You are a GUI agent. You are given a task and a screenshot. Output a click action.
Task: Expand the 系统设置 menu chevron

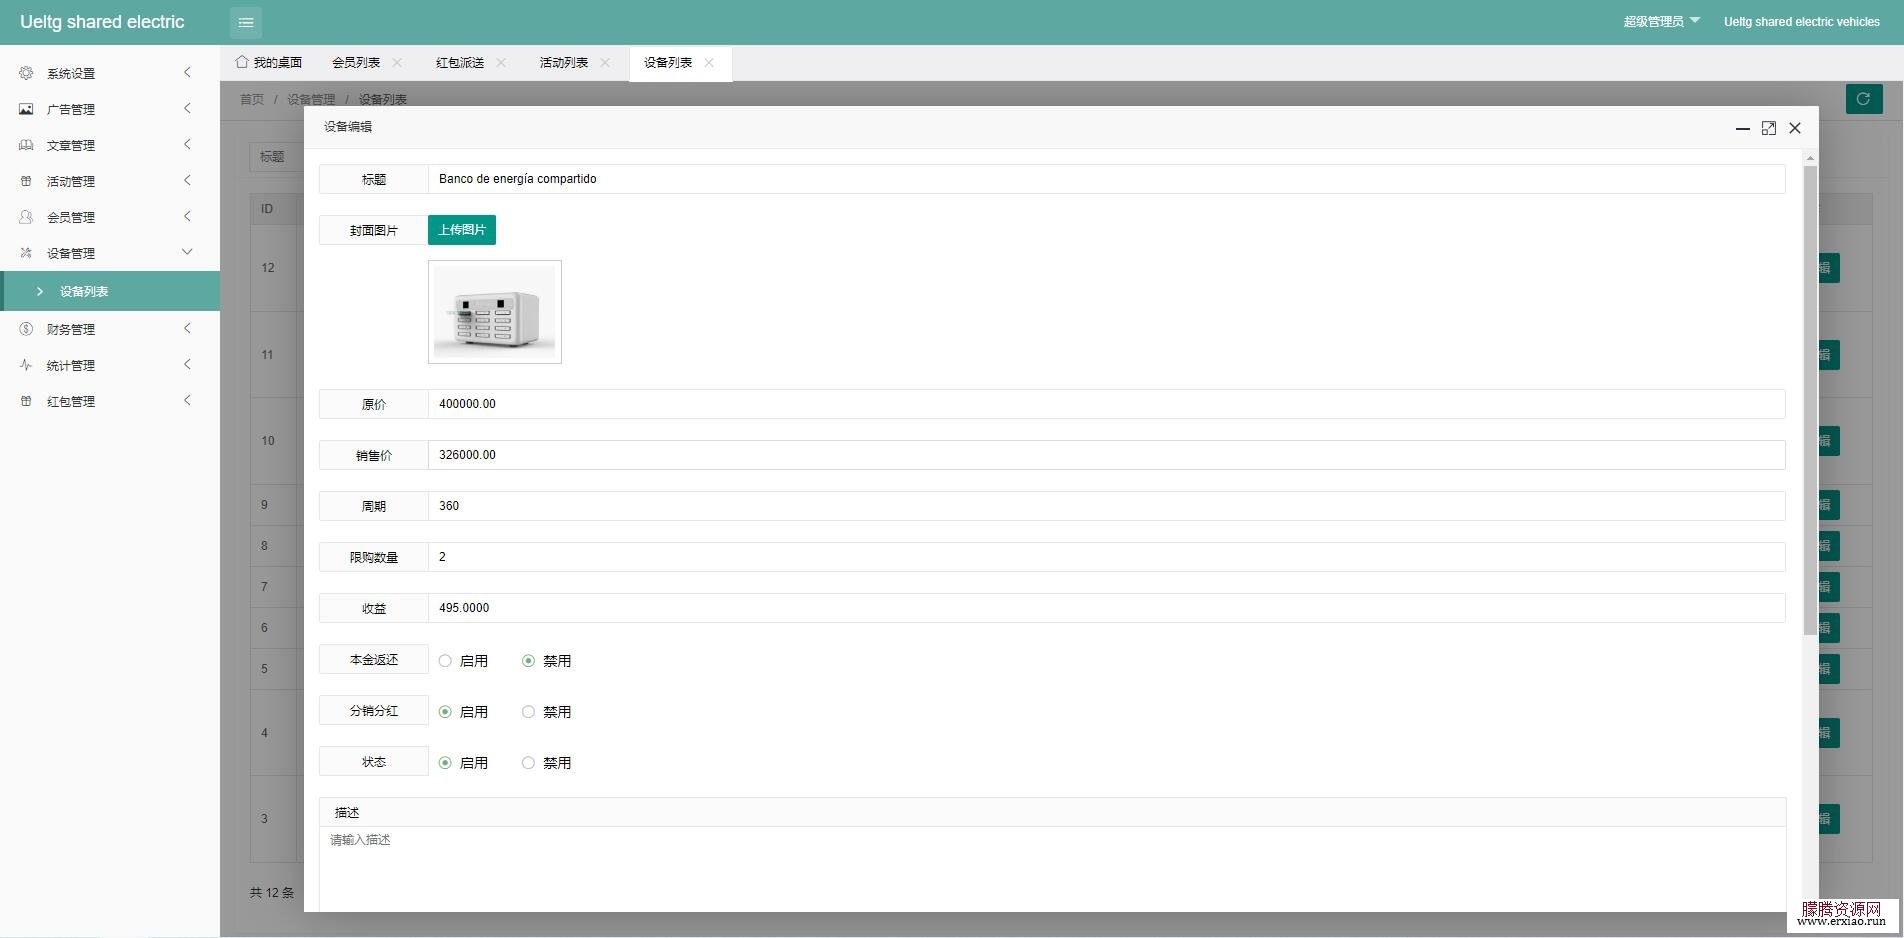coord(187,72)
